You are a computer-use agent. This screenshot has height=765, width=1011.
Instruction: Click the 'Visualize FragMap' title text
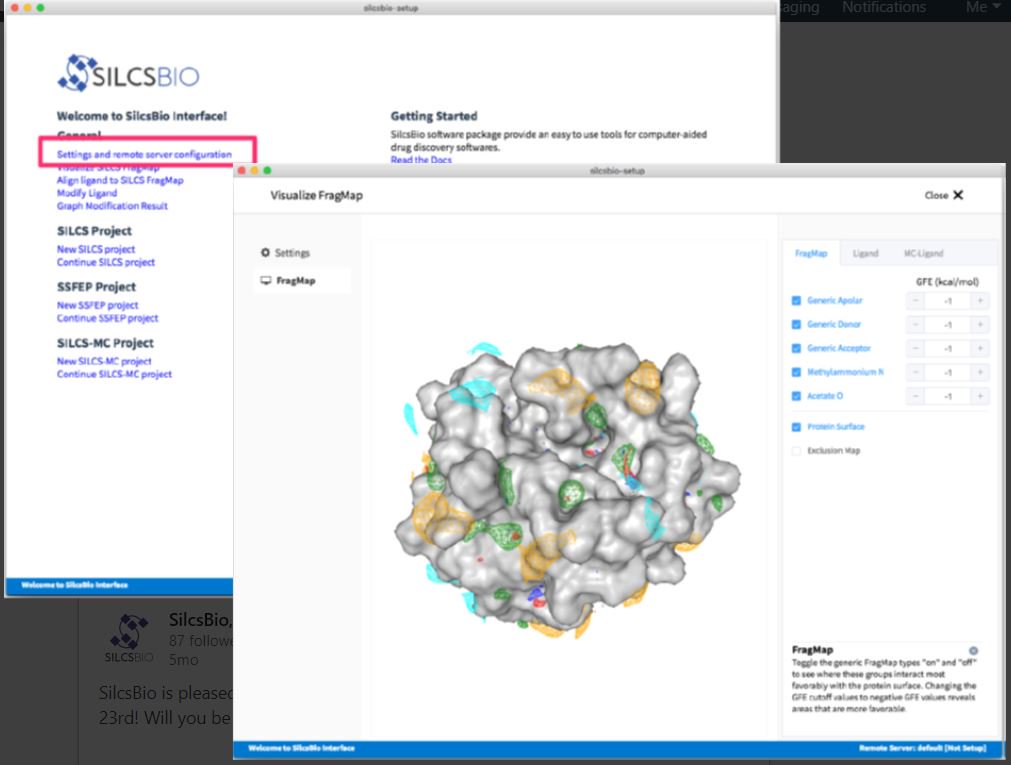[x=317, y=195]
